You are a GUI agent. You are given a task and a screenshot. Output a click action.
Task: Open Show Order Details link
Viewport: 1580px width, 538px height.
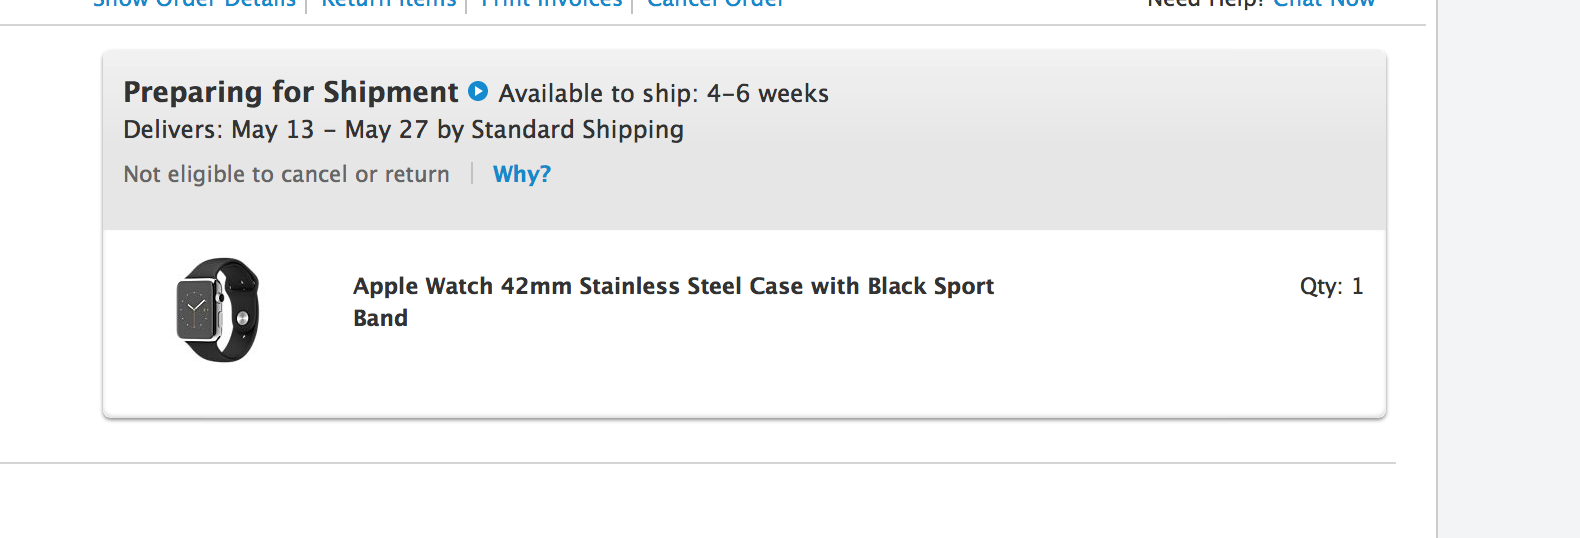(194, 3)
